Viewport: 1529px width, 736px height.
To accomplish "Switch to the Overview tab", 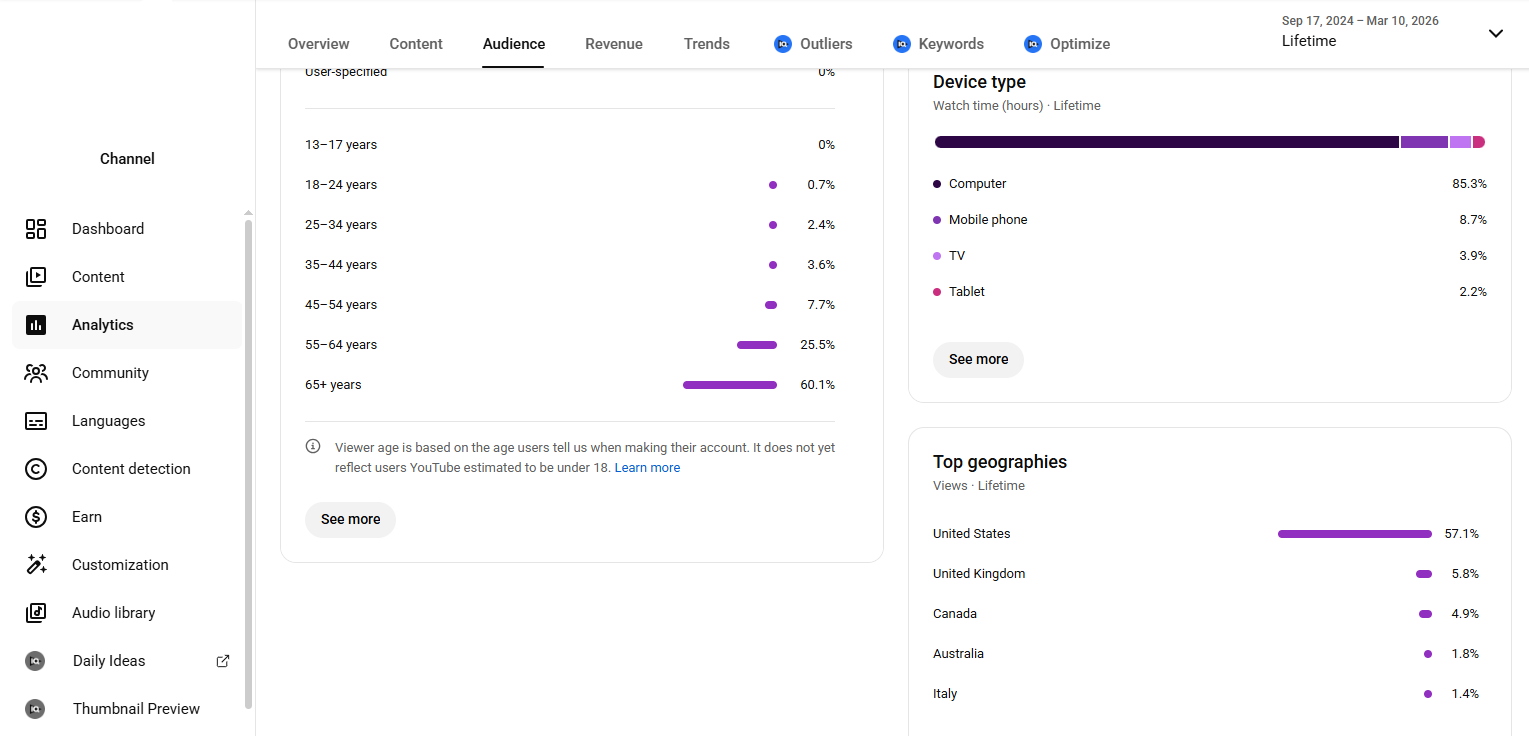I will coord(318,44).
